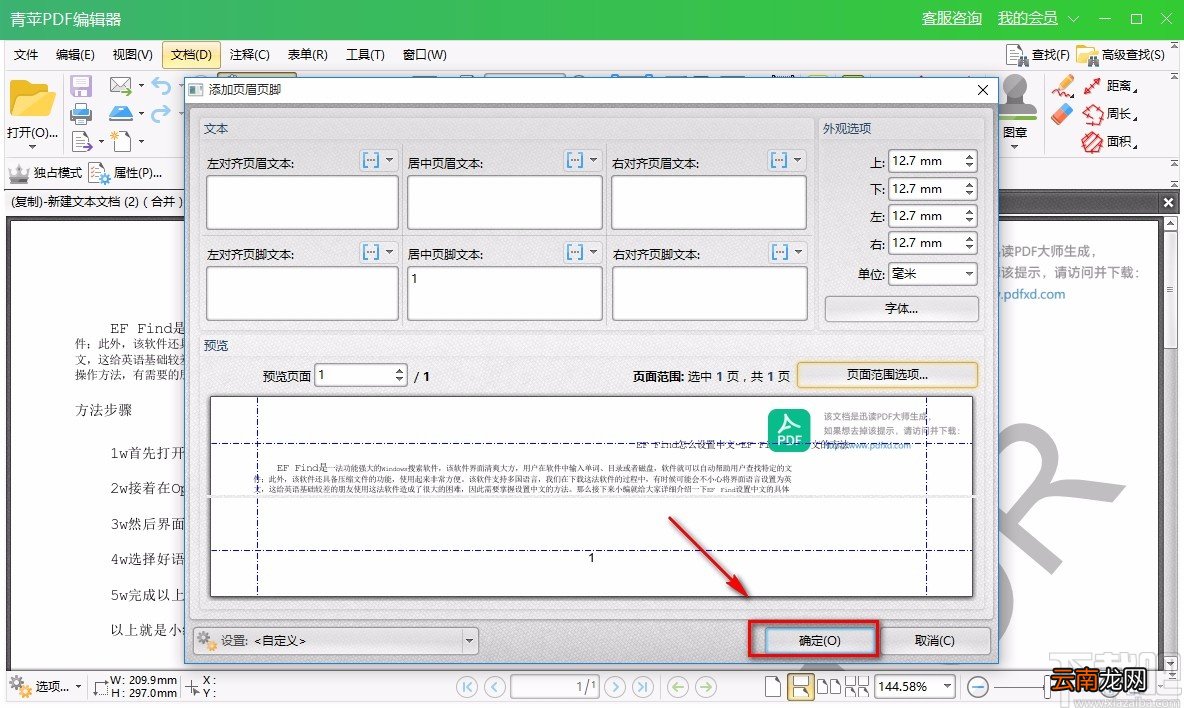Select the Area (面积) measuring tool
The height and width of the screenshot is (708, 1184).
(x=1109, y=141)
